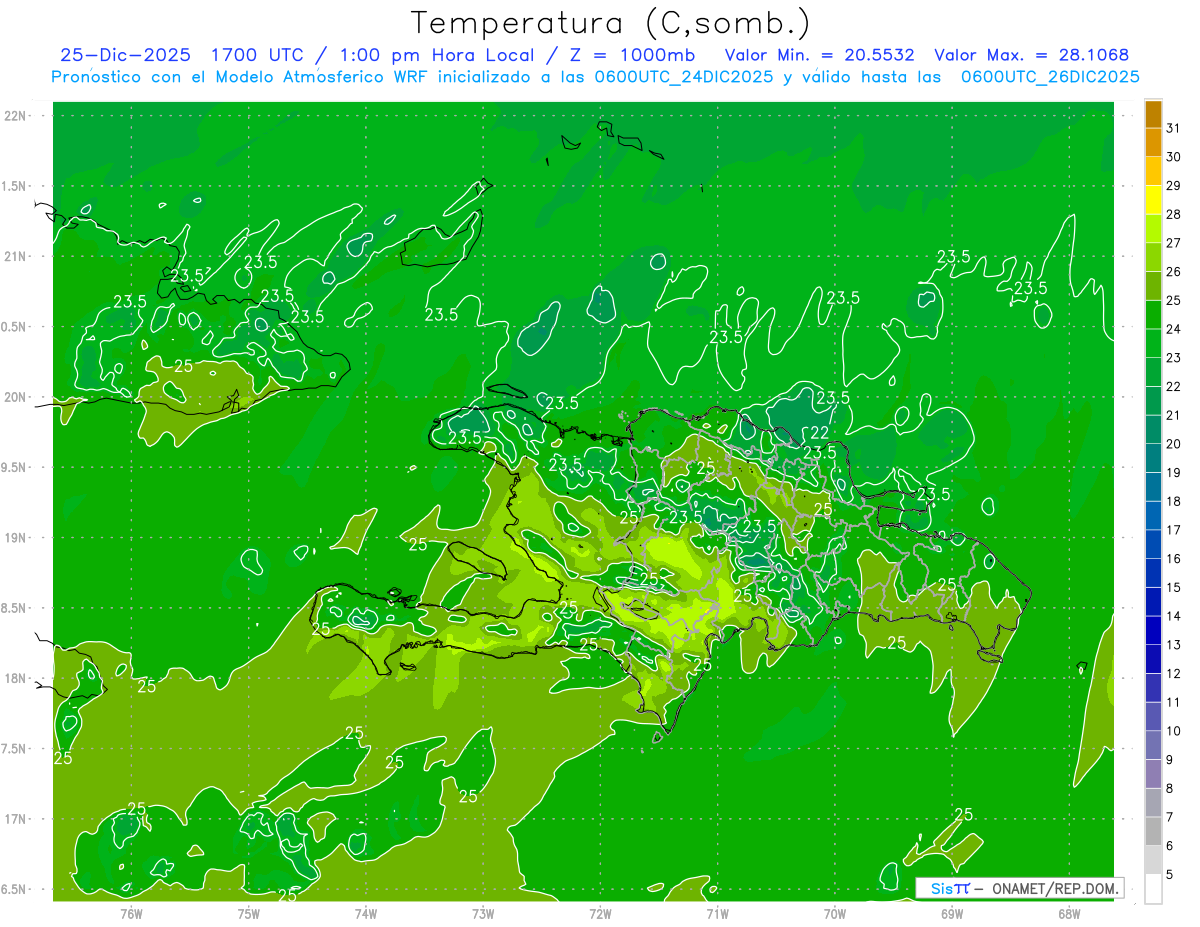Click the '22' contour label on the map
Viewport: 1200px width, 927px height.
tap(819, 433)
